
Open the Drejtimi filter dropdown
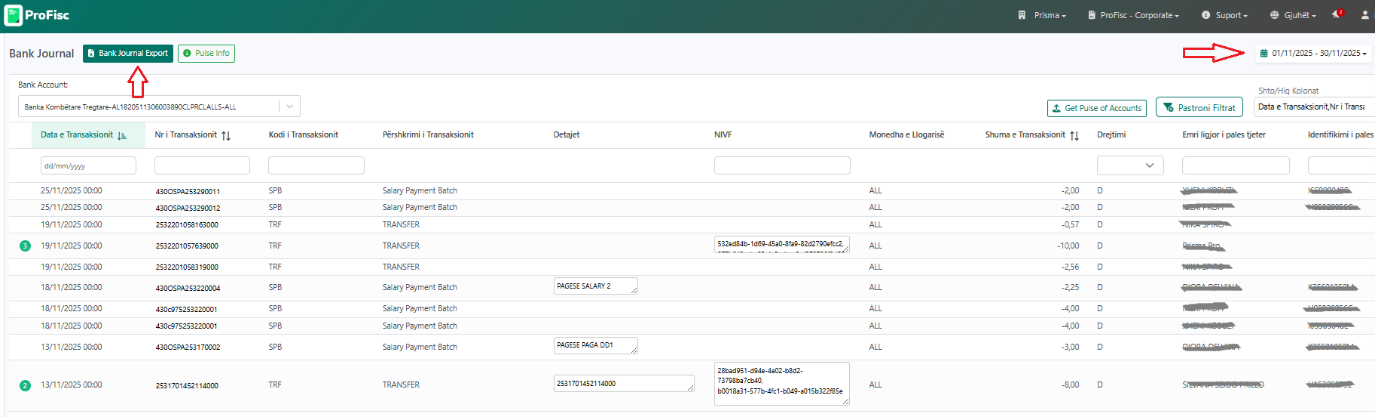[1130, 165]
